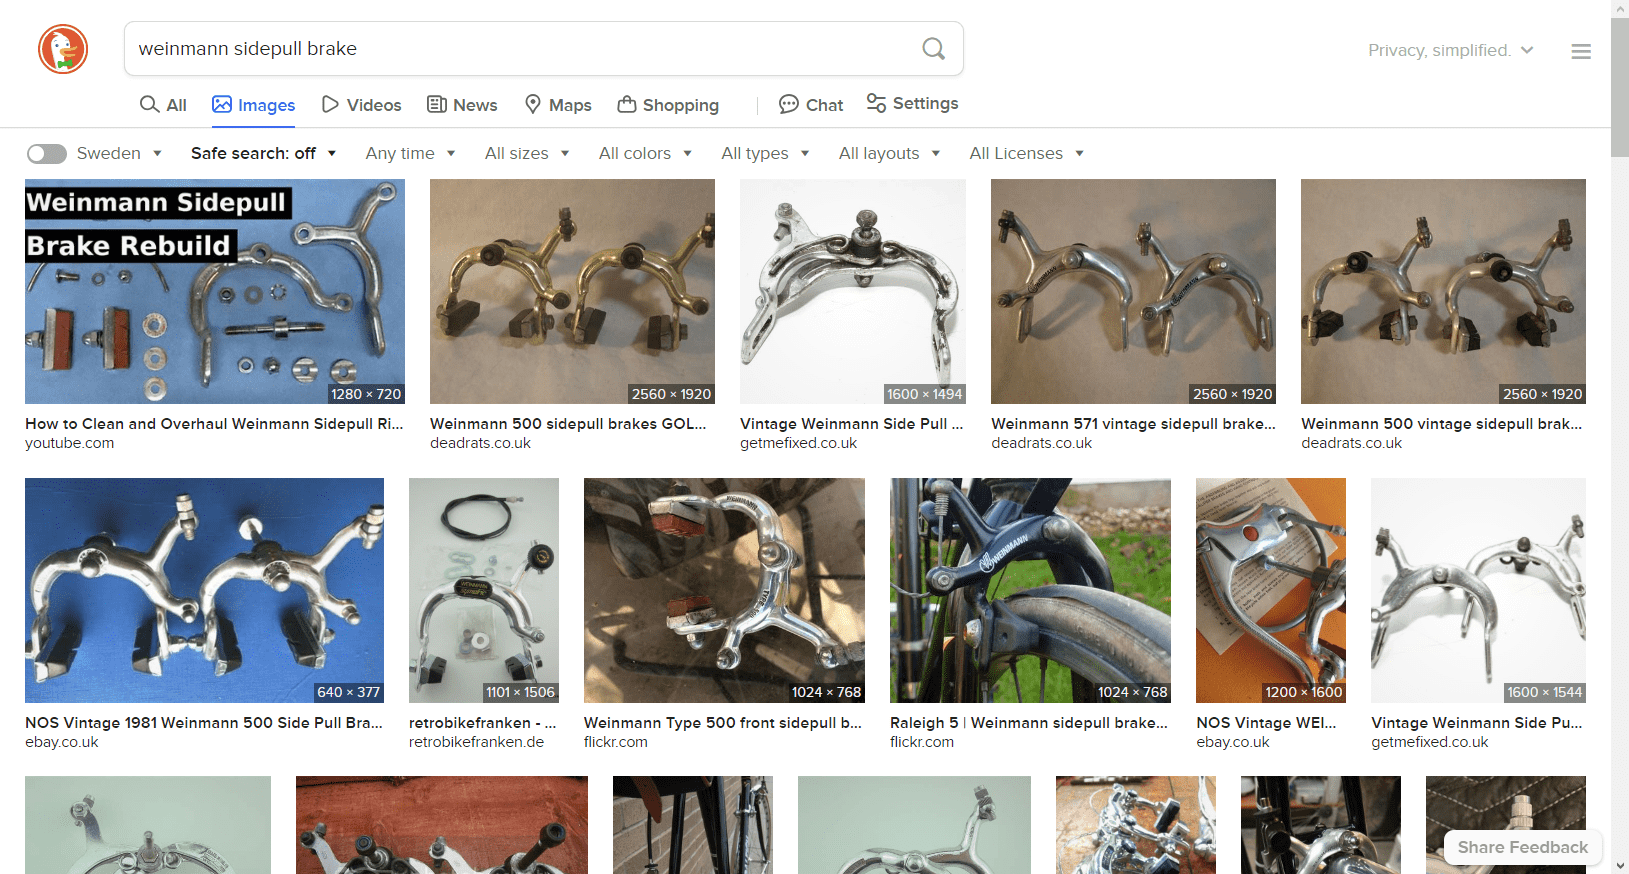
Task: Go to the Videos results tab
Action: (361, 105)
